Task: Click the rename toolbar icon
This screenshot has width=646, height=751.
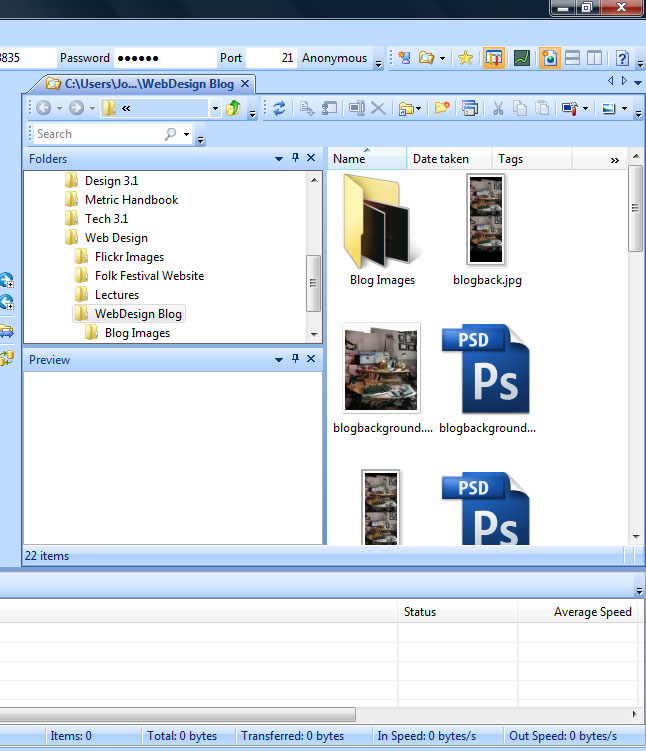Action: (x=357, y=108)
